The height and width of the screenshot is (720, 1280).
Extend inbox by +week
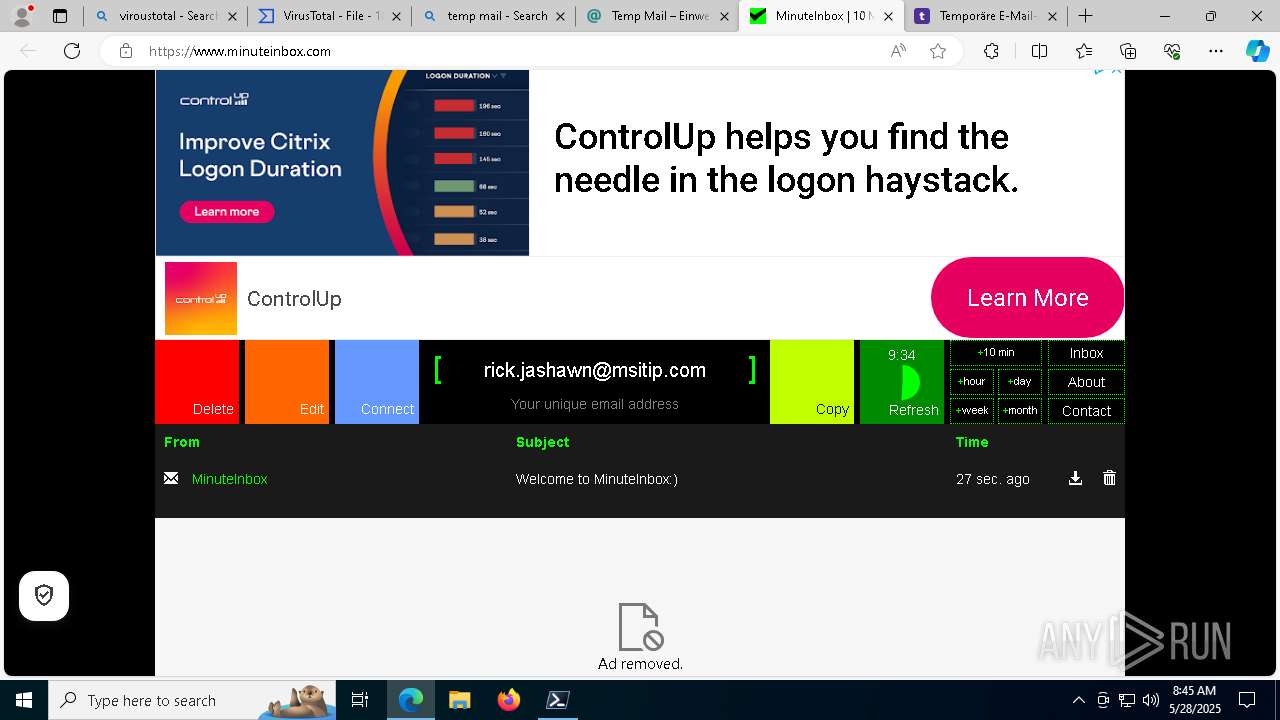[x=972, y=410]
